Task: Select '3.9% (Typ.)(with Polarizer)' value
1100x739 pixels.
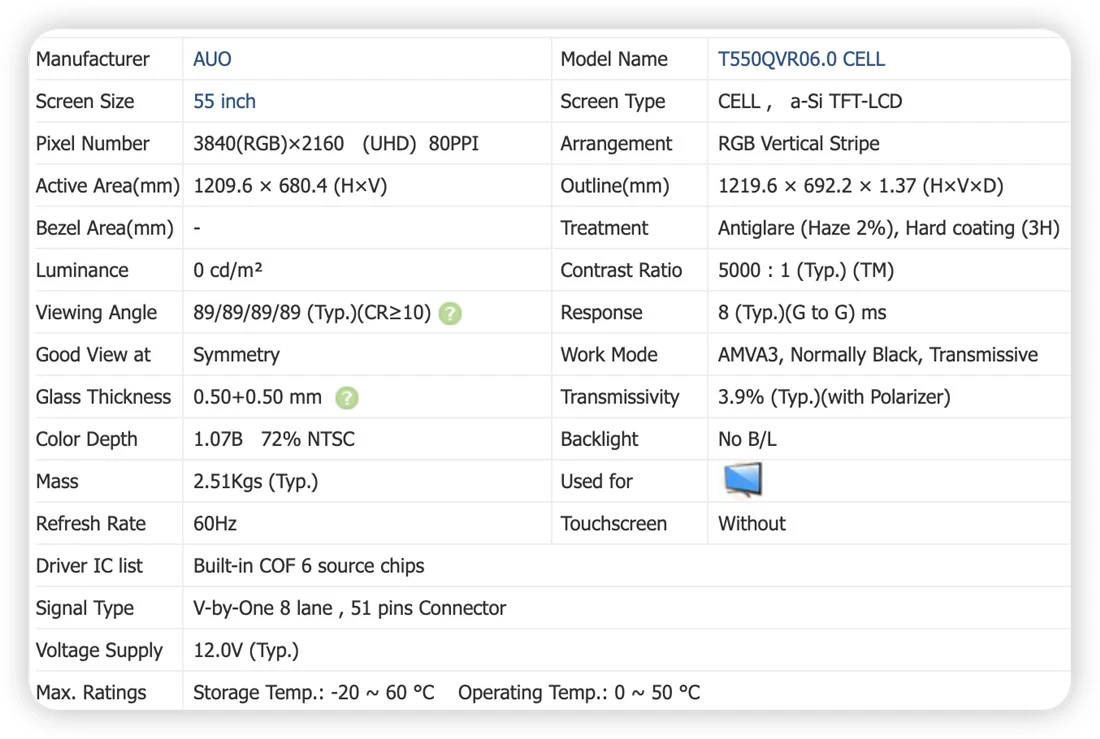Action: click(833, 397)
